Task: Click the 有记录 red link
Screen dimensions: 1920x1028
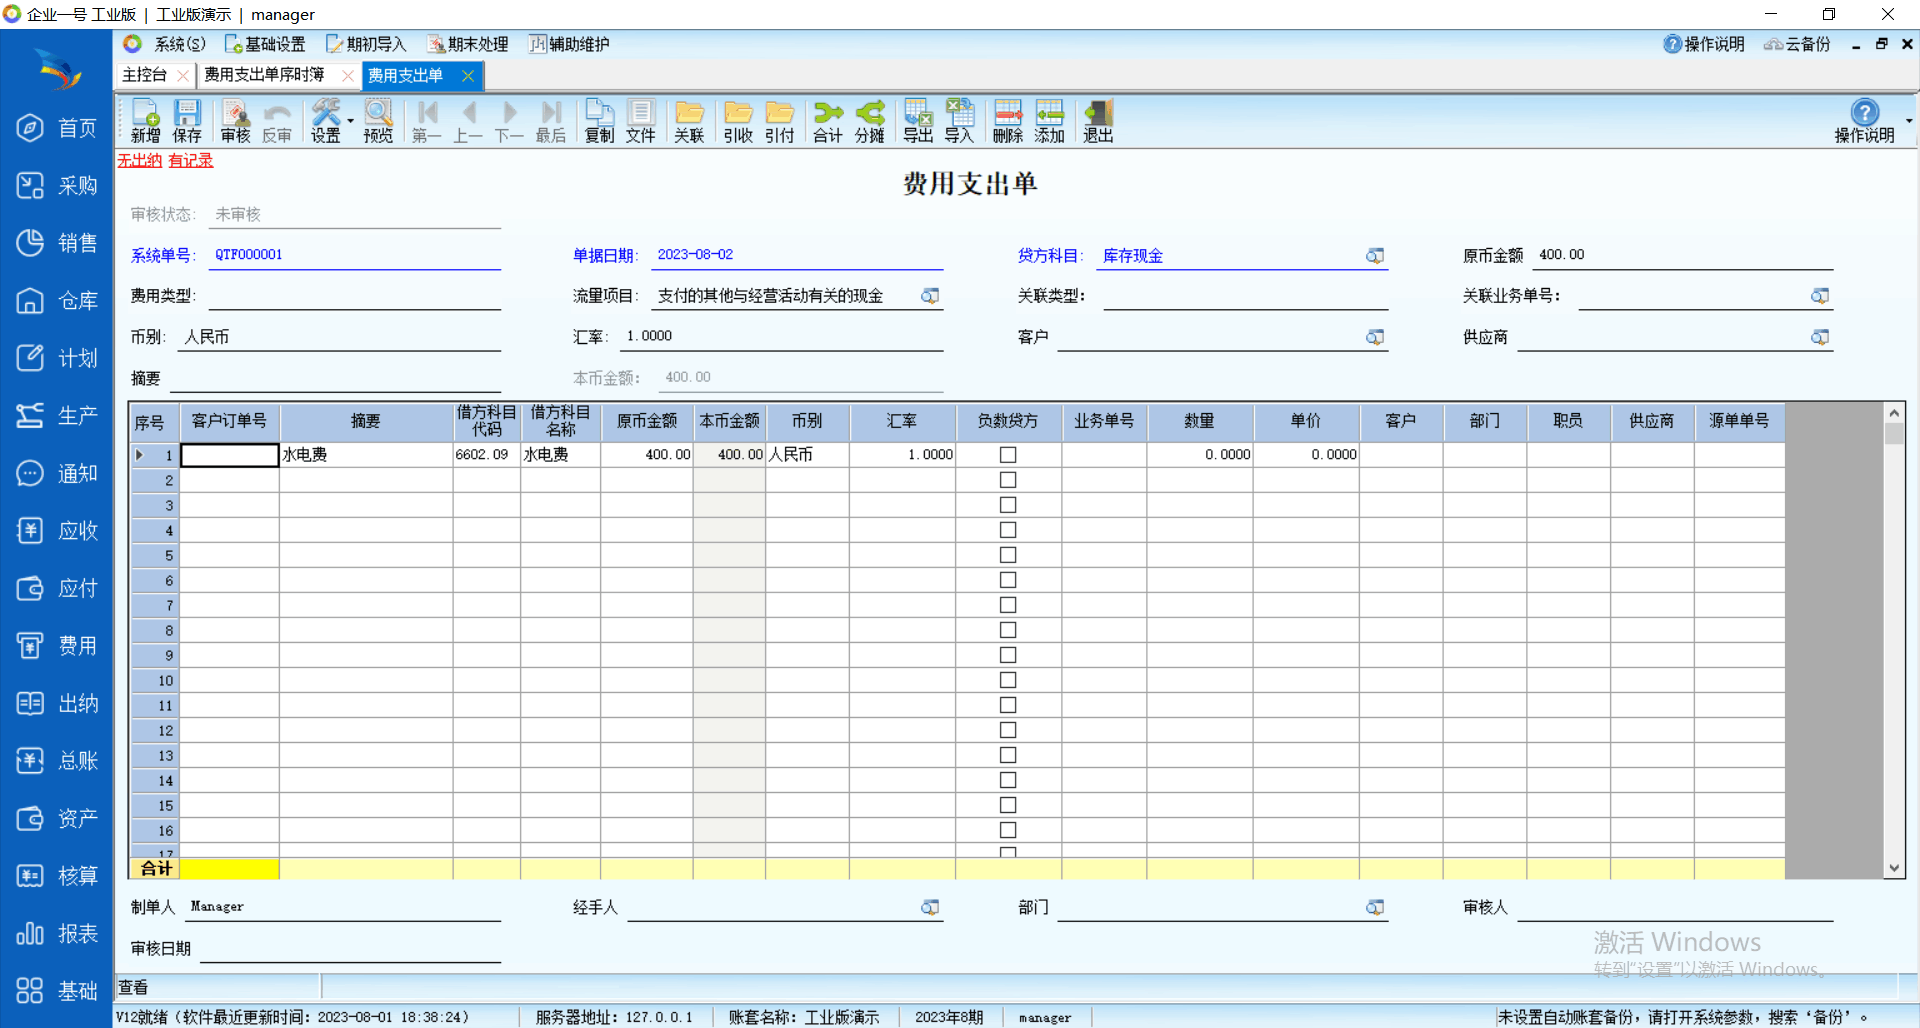Action: pos(190,161)
